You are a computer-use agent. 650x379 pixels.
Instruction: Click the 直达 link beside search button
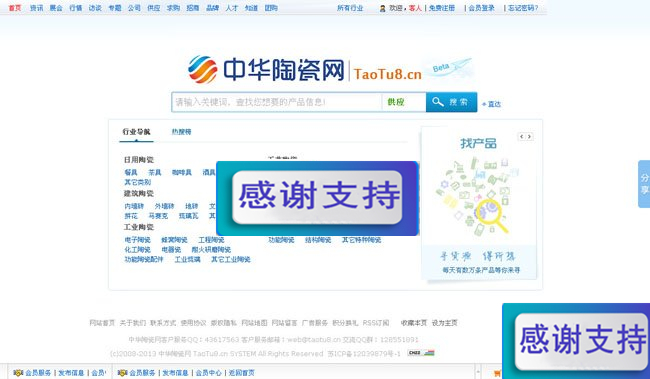click(492, 104)
